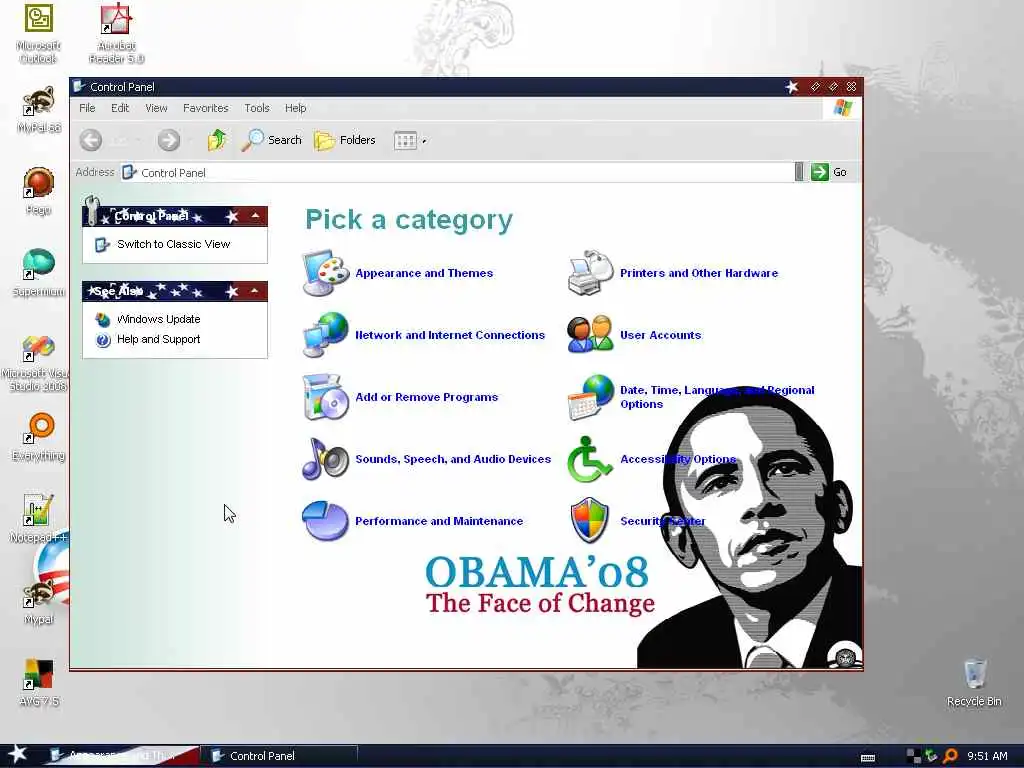The height and width of the screenshot is (768, 1024).
Task: Click the Back arrow toolbar button
Action: 91,140
